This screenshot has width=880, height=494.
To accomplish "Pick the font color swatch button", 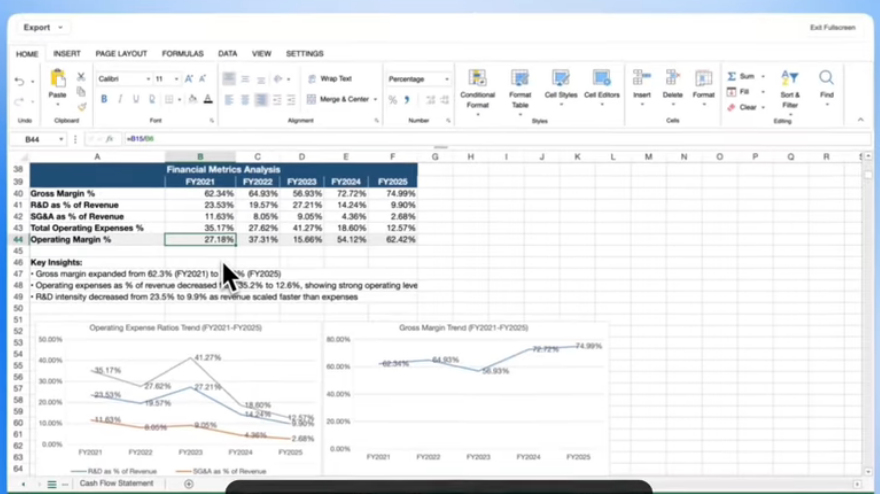I will [x=207, y=99].
